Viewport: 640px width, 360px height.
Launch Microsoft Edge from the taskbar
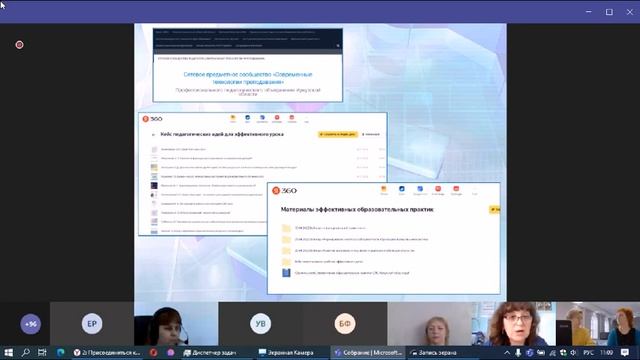tap(60, 352)
